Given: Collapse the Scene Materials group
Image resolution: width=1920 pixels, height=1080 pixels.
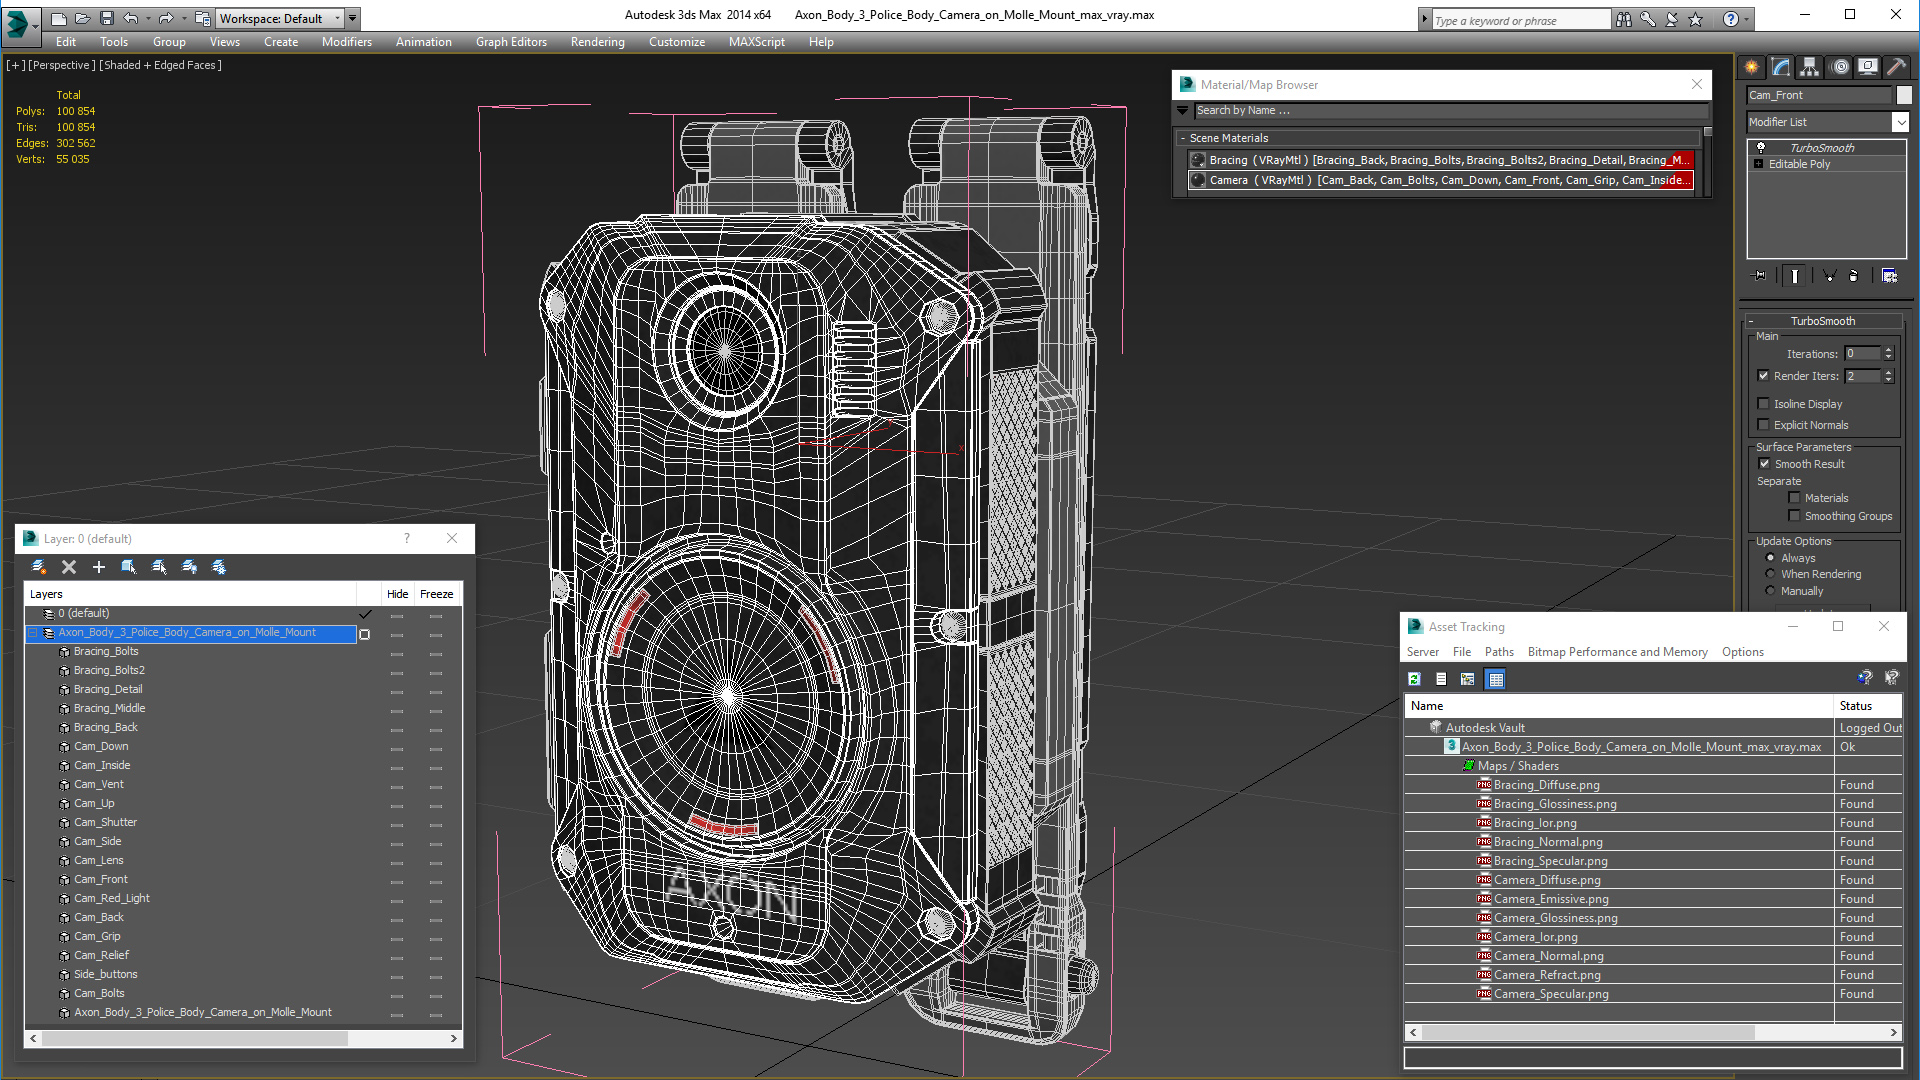Looking at the screenshot, I should click(1183, 138).
